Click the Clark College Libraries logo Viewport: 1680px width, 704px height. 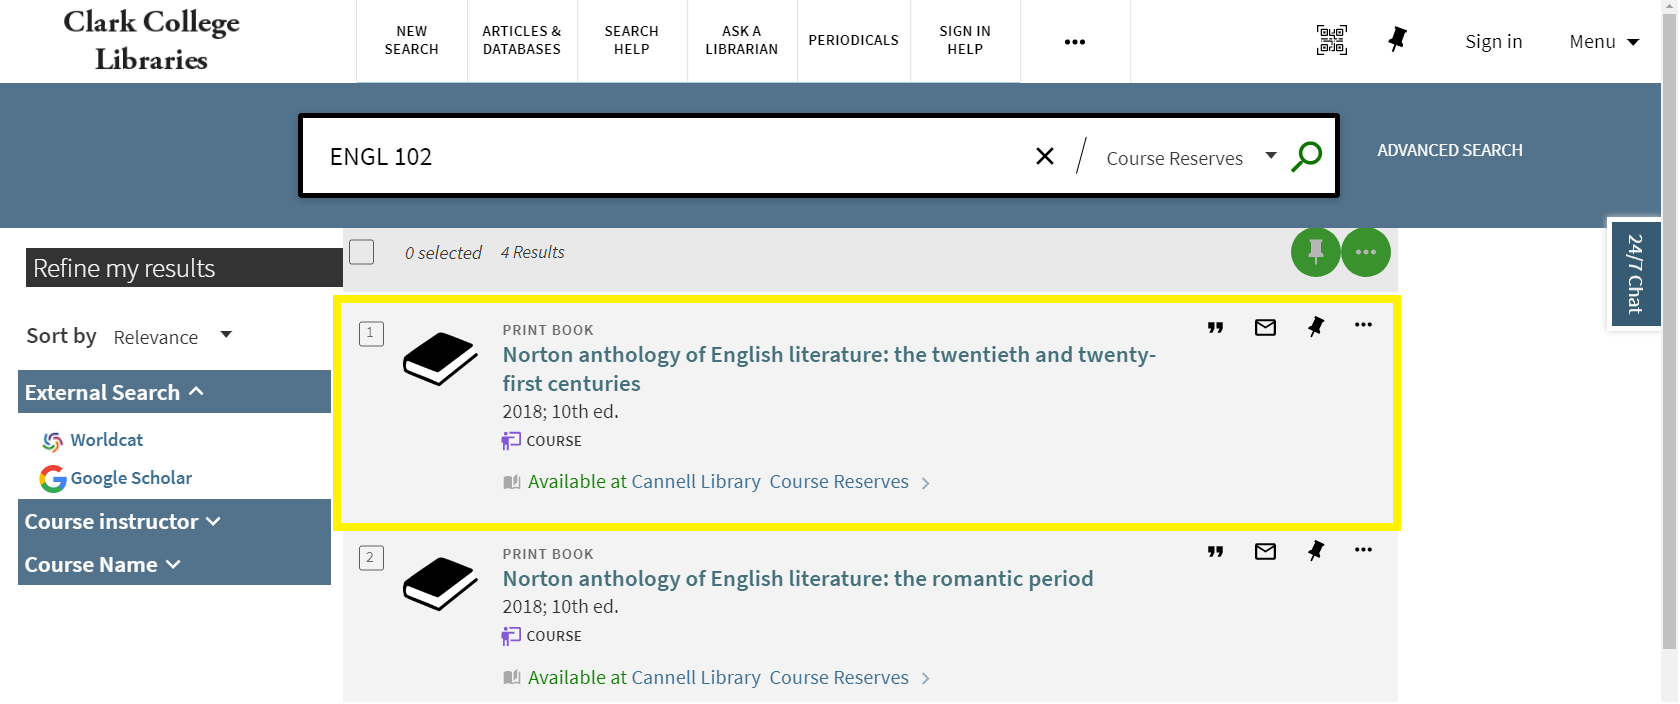[151, 40]
